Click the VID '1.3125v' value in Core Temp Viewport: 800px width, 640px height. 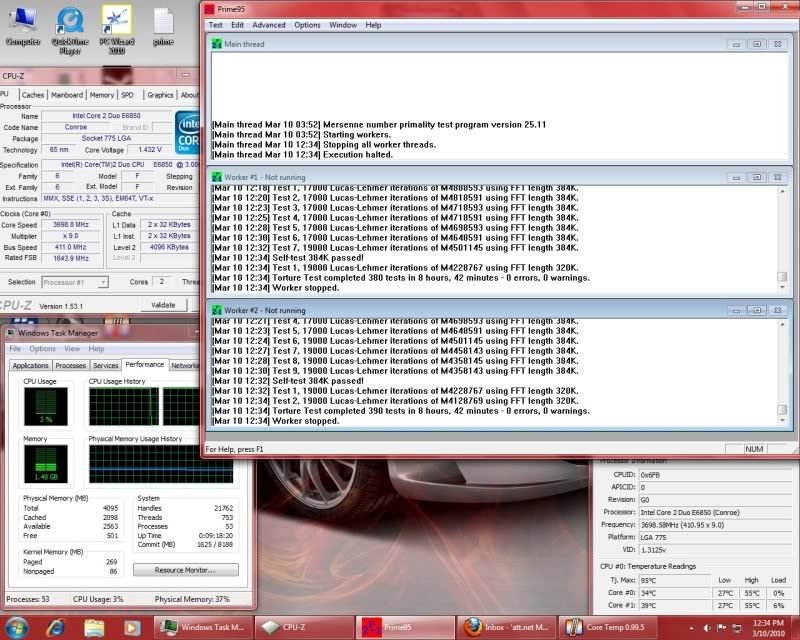(x=714, y=550)
